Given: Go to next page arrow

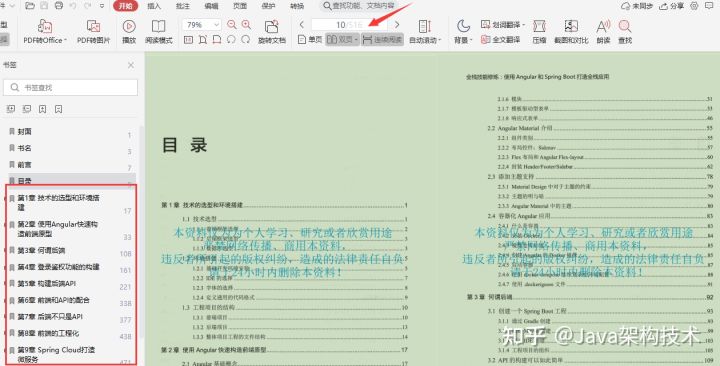Looking at the screenshot, I should 397,25.
